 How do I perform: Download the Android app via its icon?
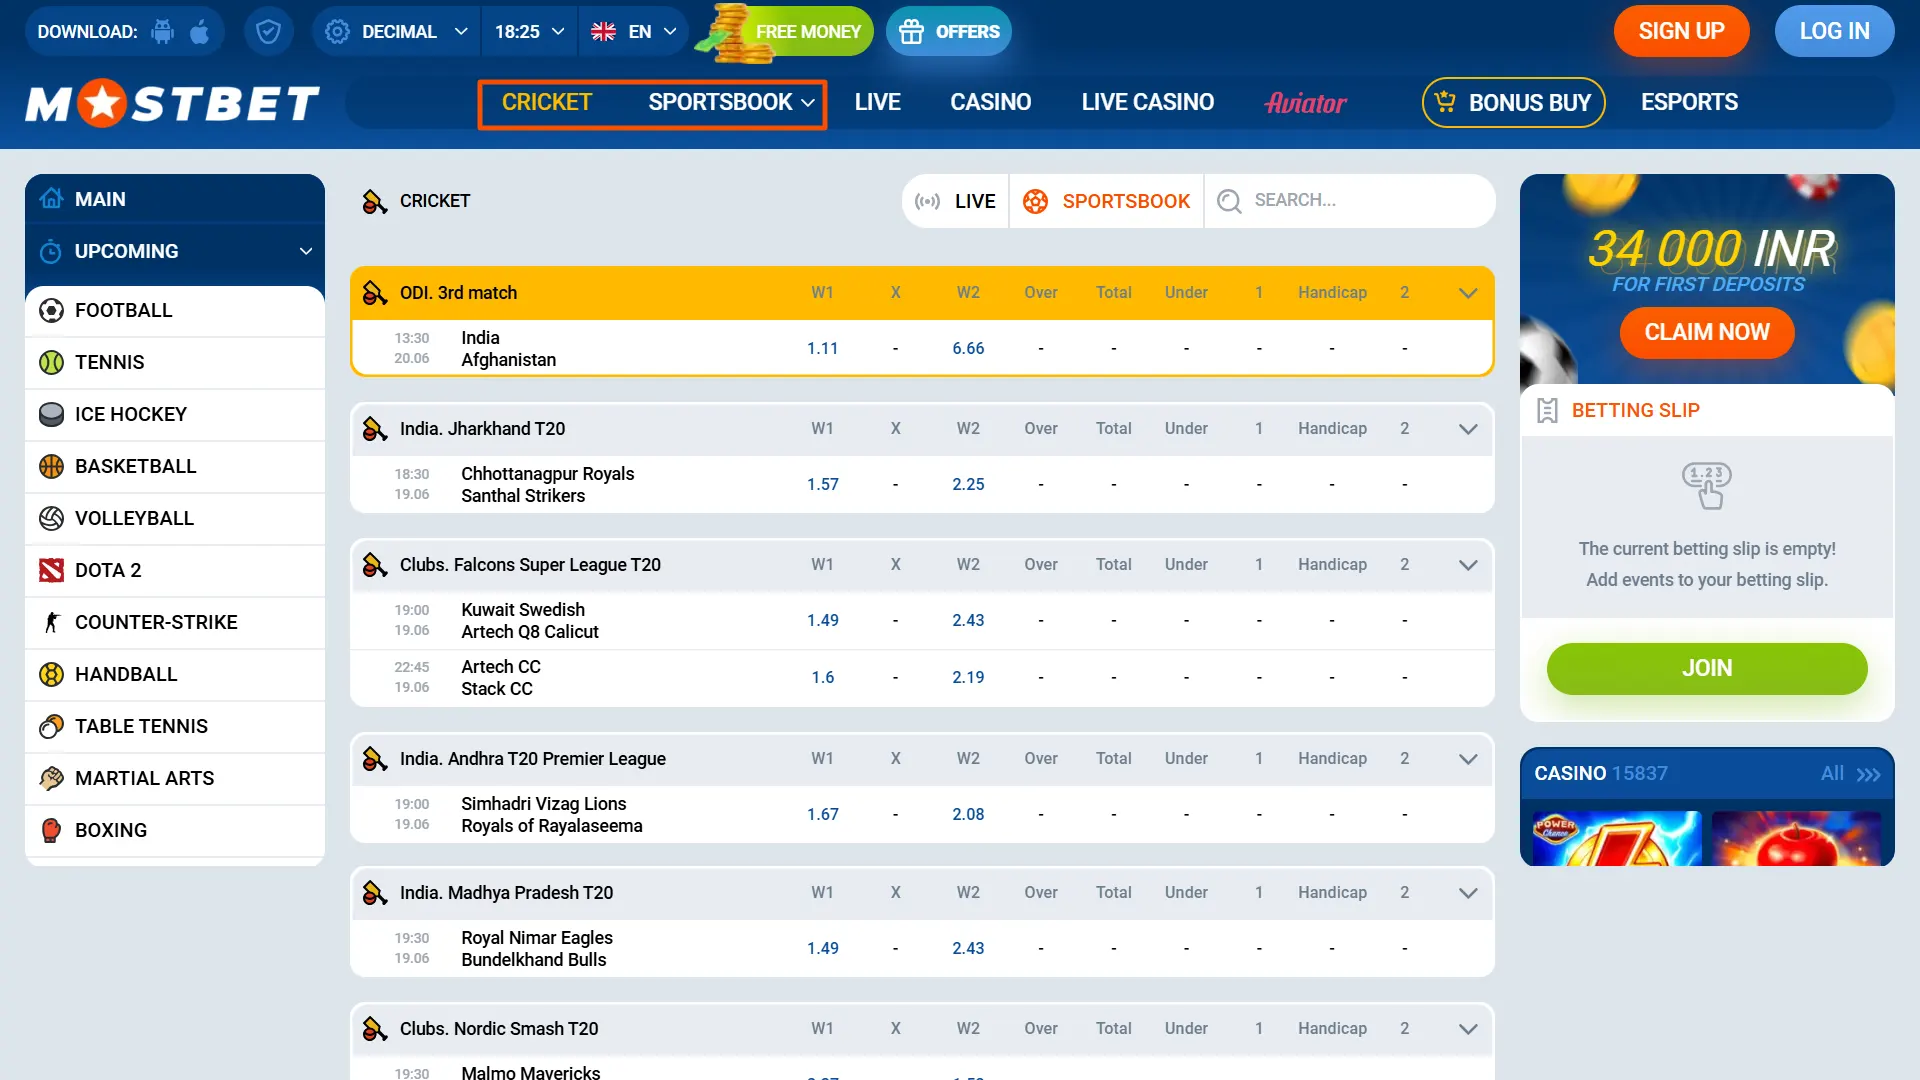[162, 32]
